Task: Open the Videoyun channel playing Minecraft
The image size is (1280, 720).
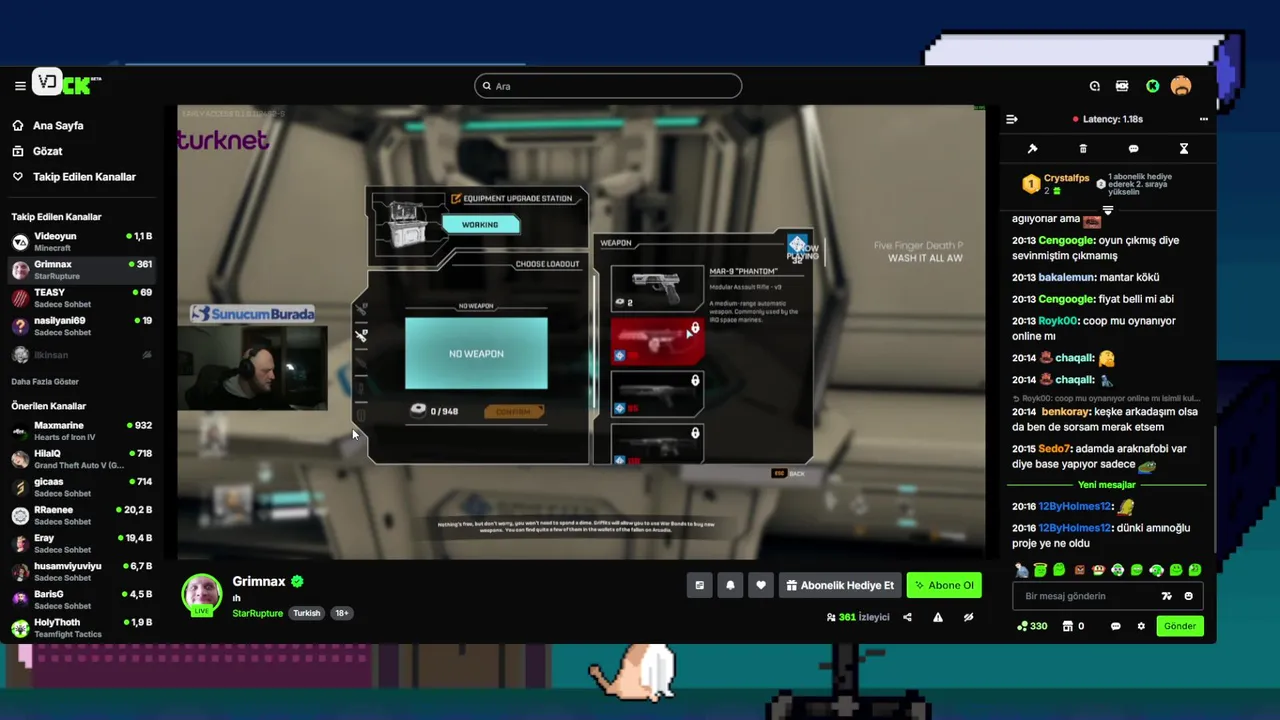Action: coord(82,241)
